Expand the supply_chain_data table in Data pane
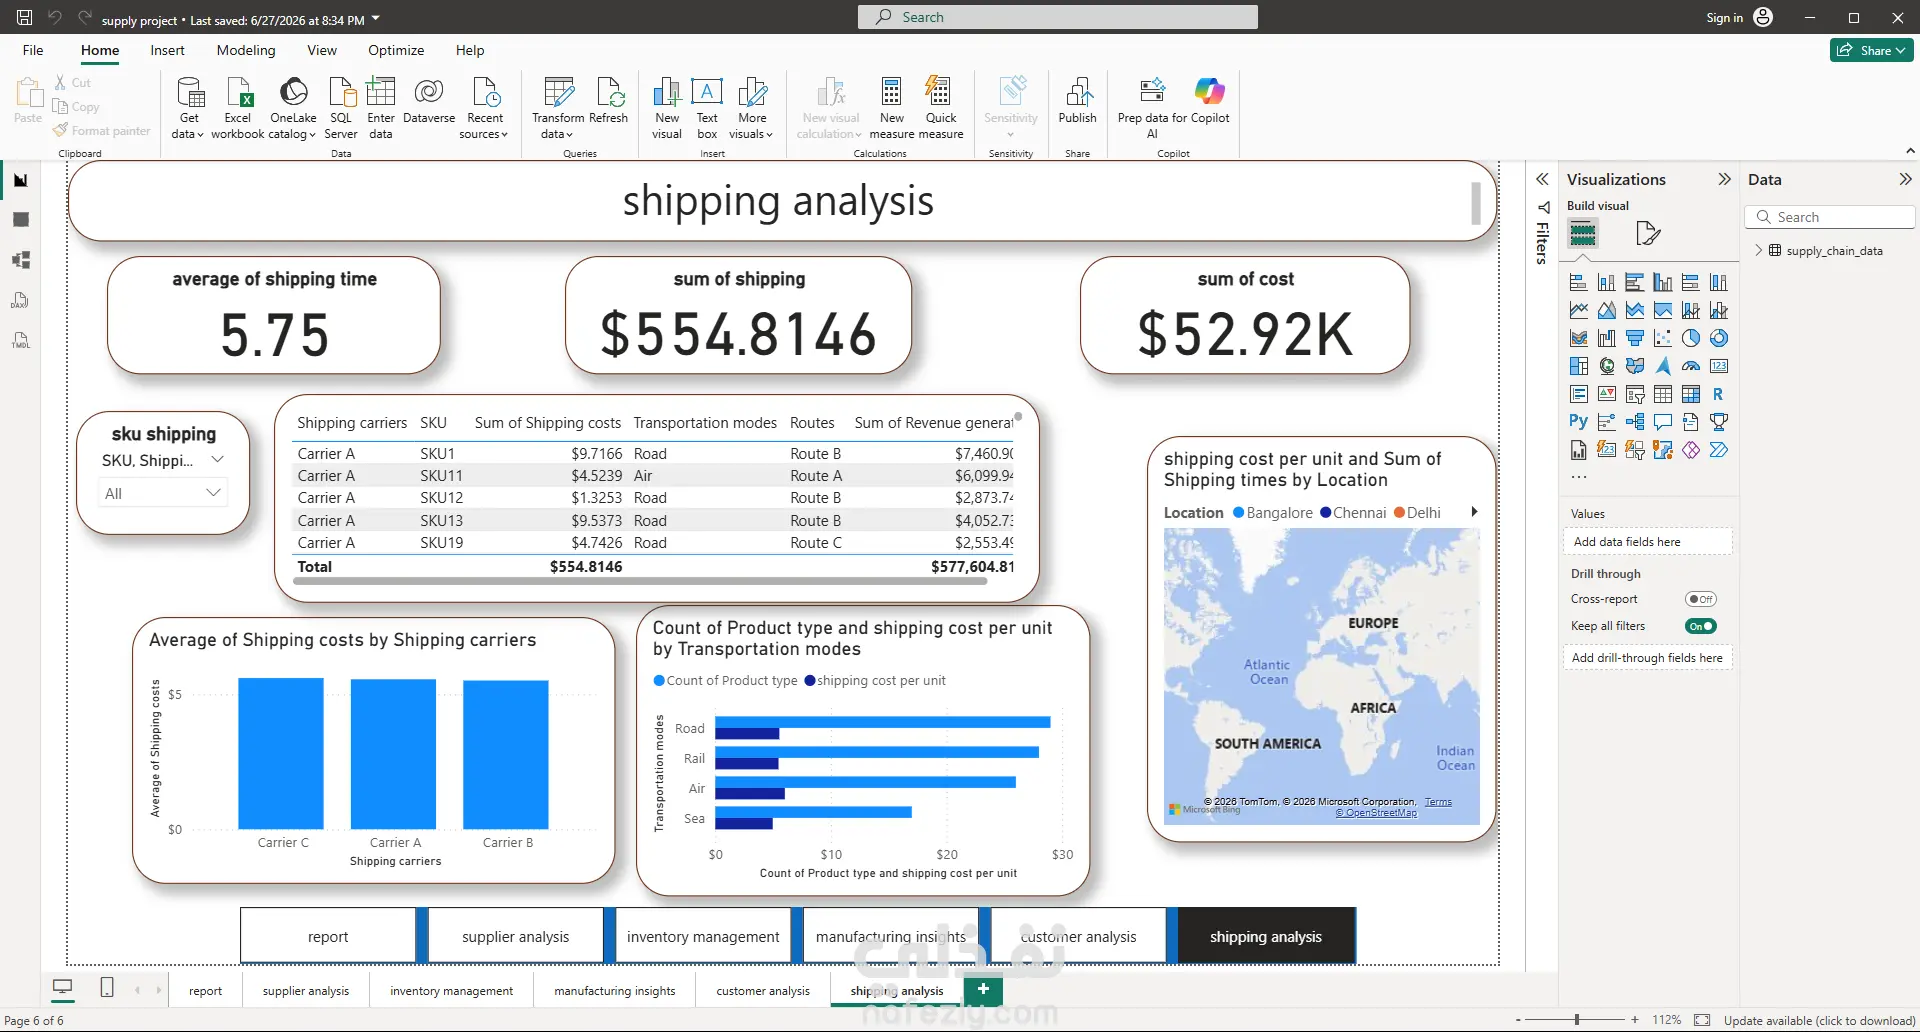The height and width of the screenshot is (1032, 1920). coord(1759,250)
